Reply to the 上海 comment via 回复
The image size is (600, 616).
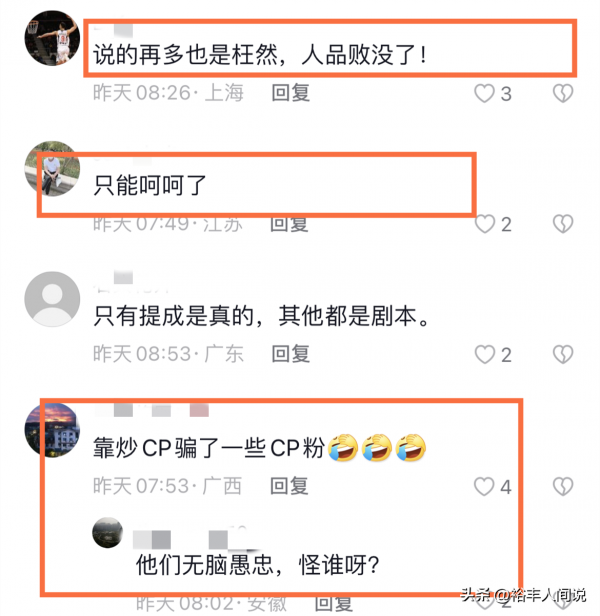(291, 93)
